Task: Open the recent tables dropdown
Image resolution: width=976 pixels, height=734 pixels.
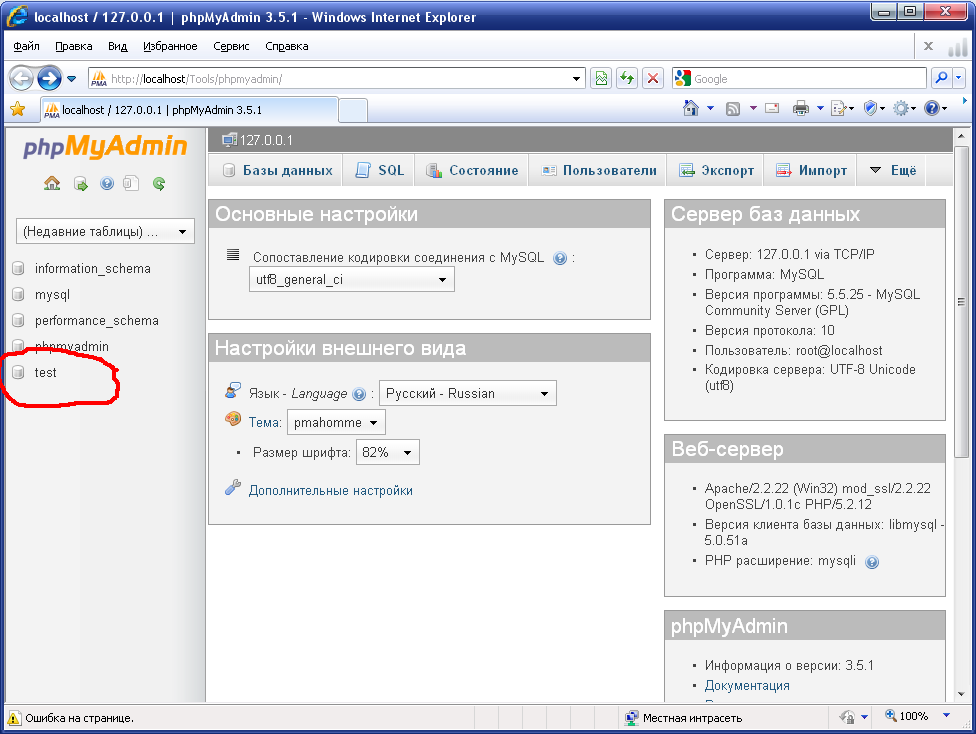Action: pyautogui.click(x=105, y=232)
